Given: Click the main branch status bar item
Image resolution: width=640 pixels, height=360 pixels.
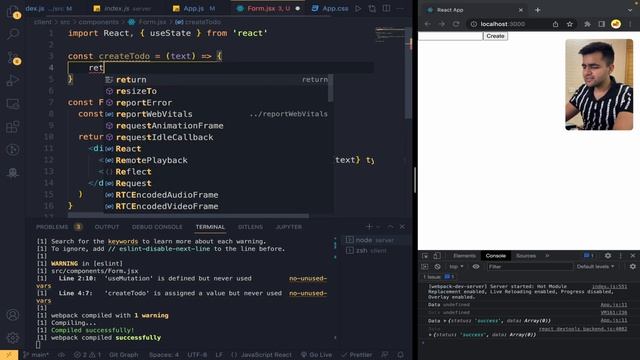Looking at the screenshot, I should (37, 355).
